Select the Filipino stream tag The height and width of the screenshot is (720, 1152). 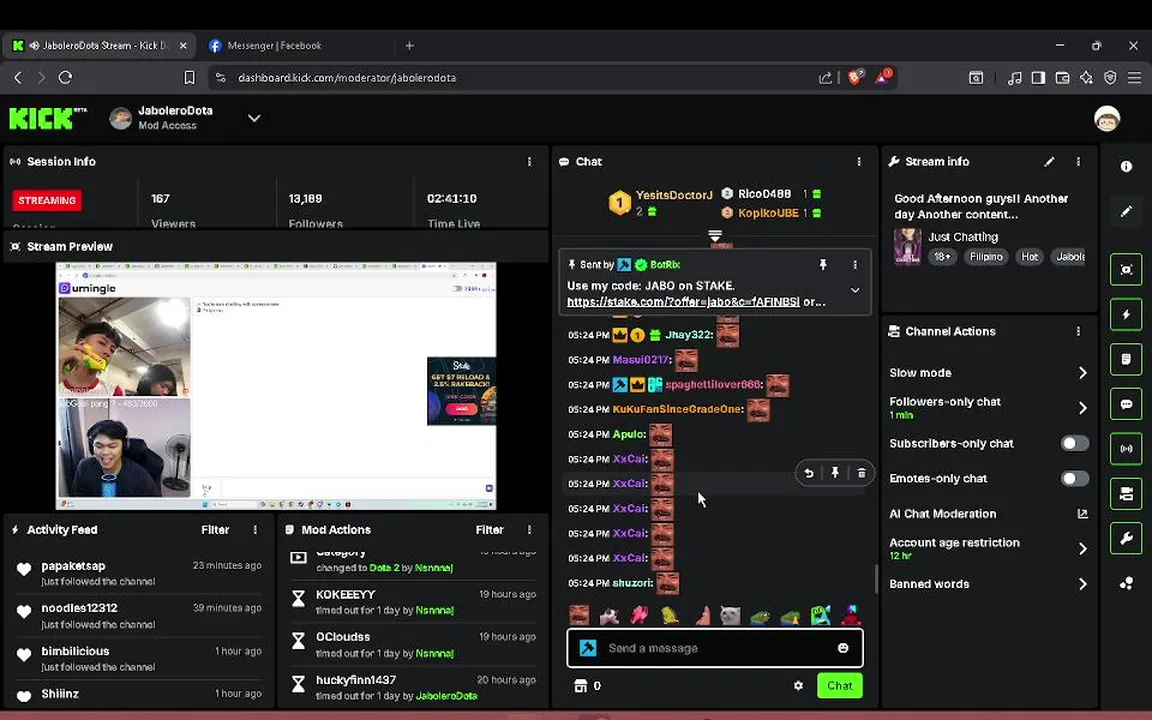[985, 256]
